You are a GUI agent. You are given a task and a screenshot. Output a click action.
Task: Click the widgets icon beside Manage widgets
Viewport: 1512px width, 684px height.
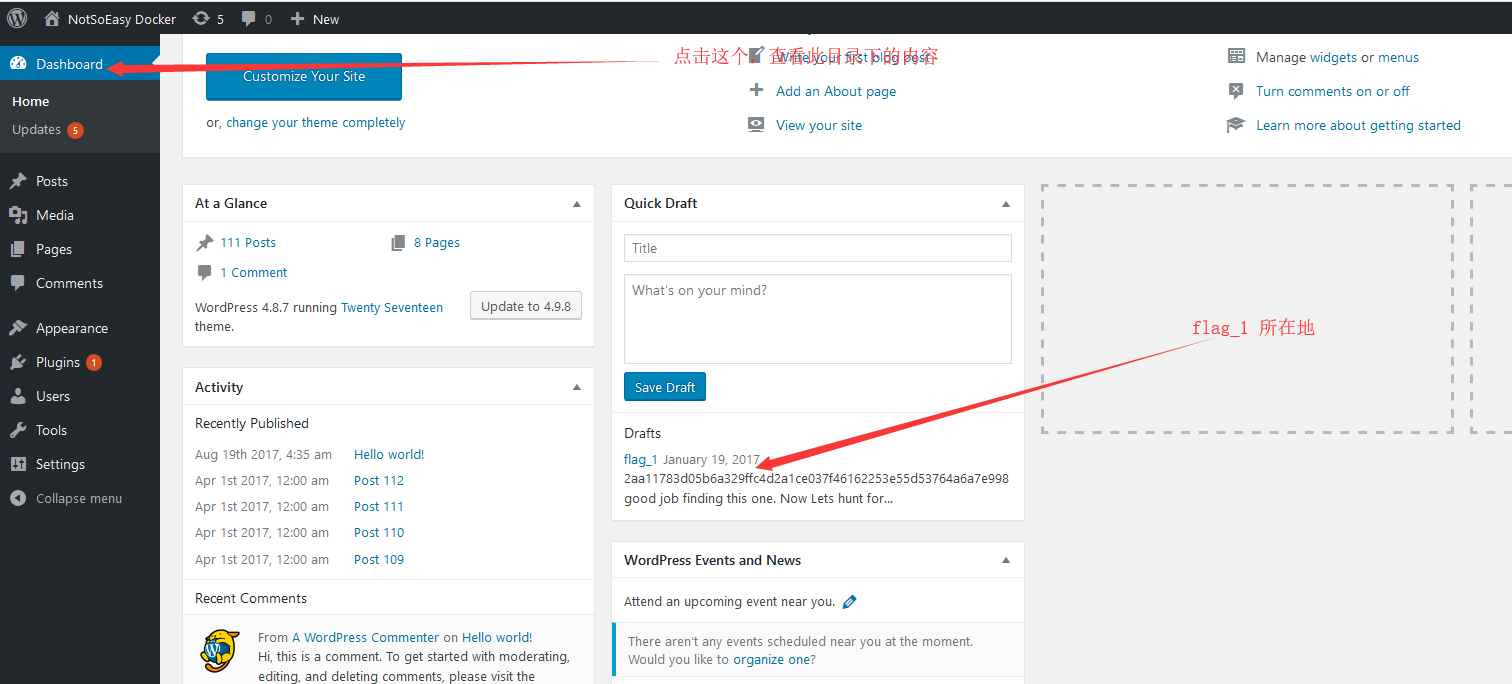(x=1237, y=57)
